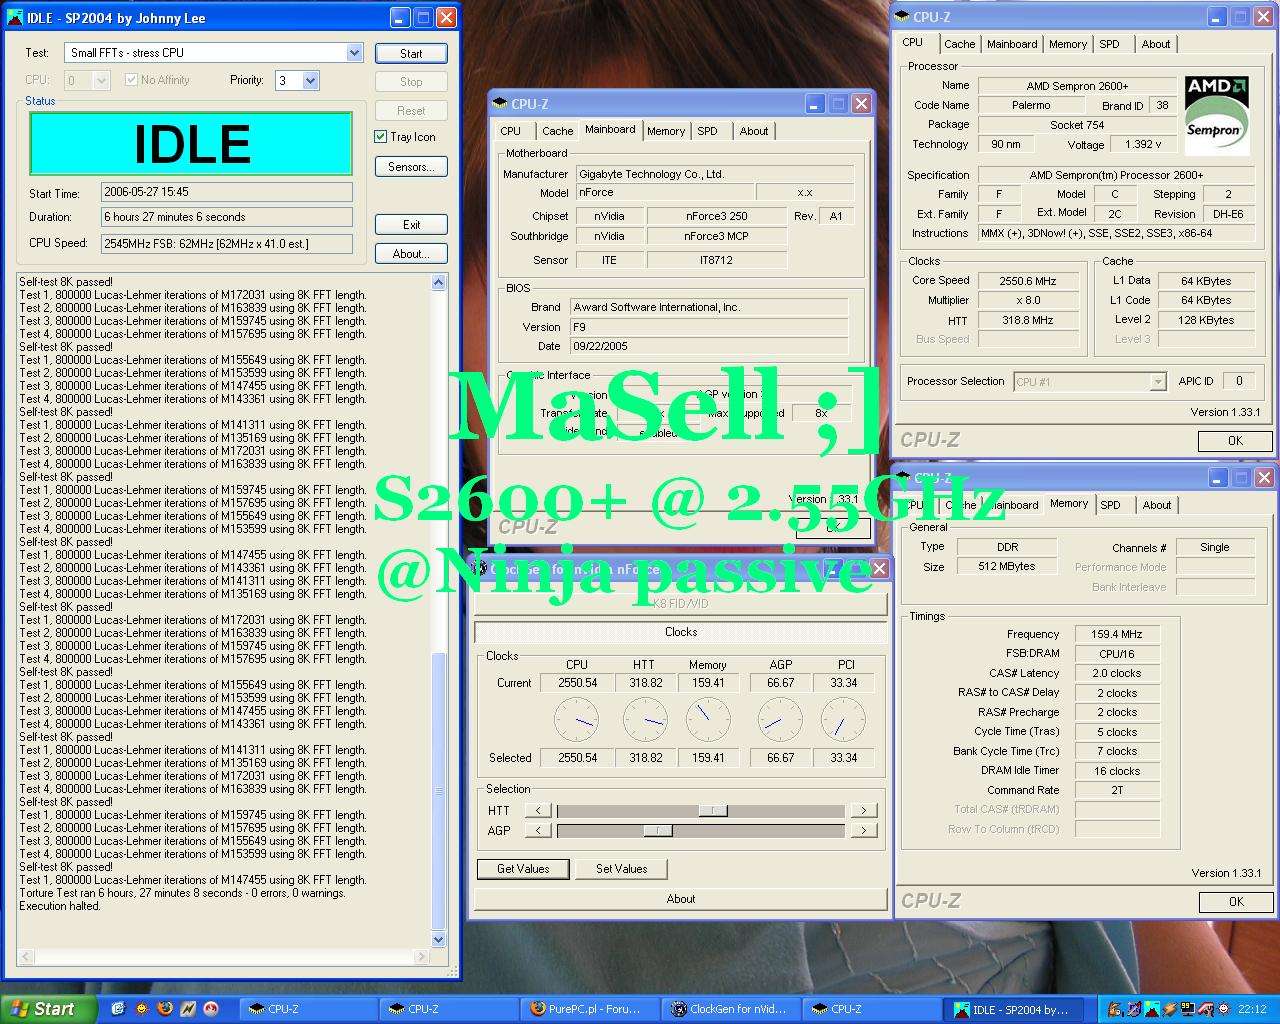The image size is (1280, 1024).
Task: Open the CPU number dropdown in SP2004
Action: pos(100,81)
